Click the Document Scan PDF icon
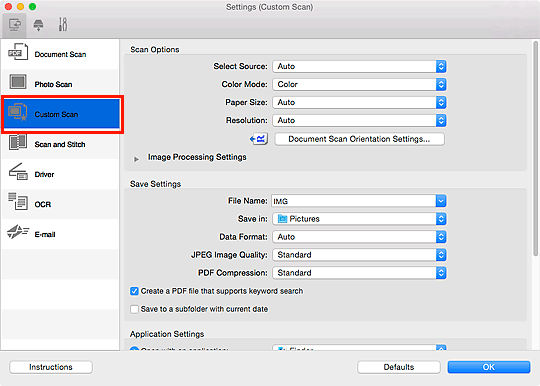 tap(18, 52)
